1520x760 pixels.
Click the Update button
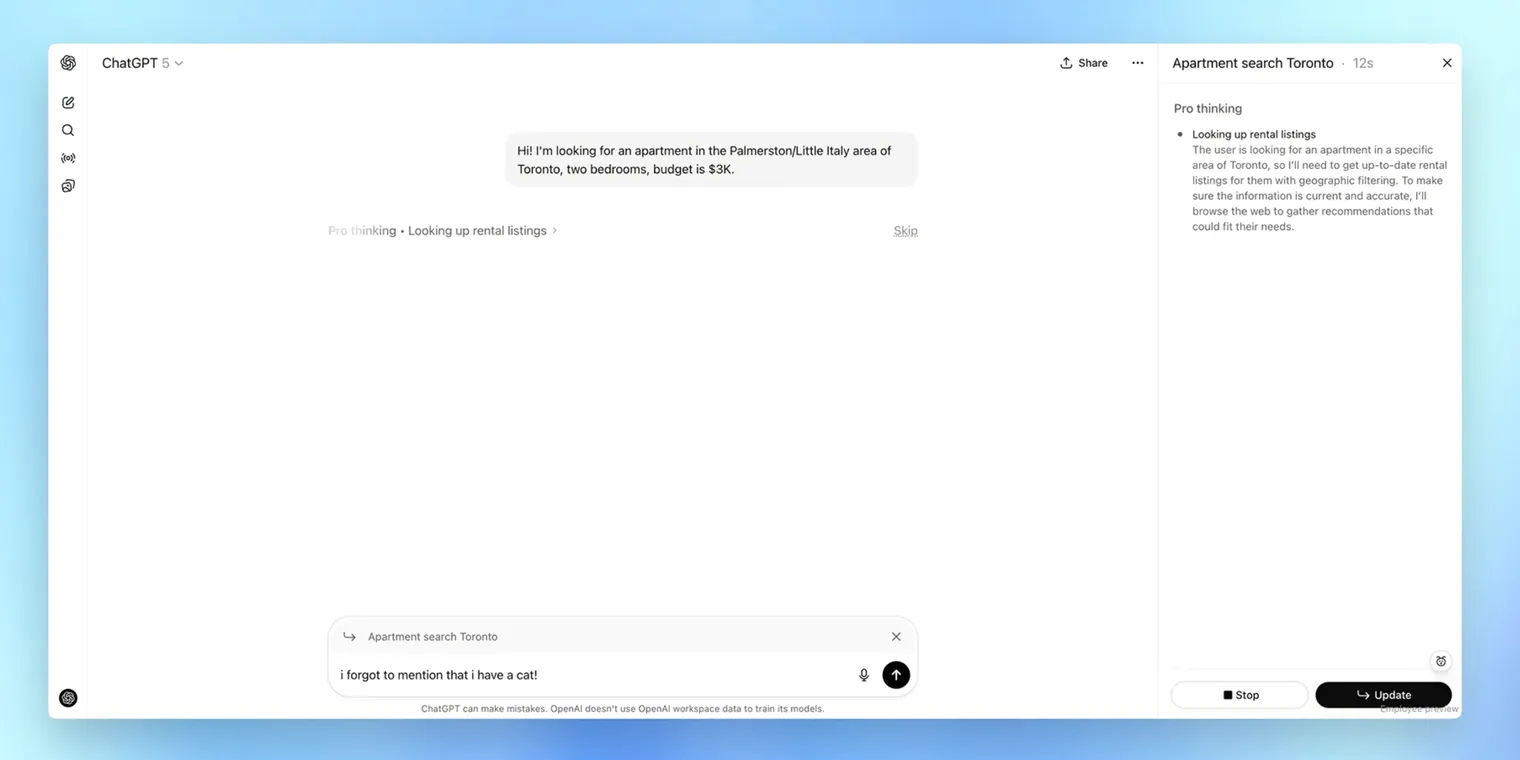click(1384, 694)
